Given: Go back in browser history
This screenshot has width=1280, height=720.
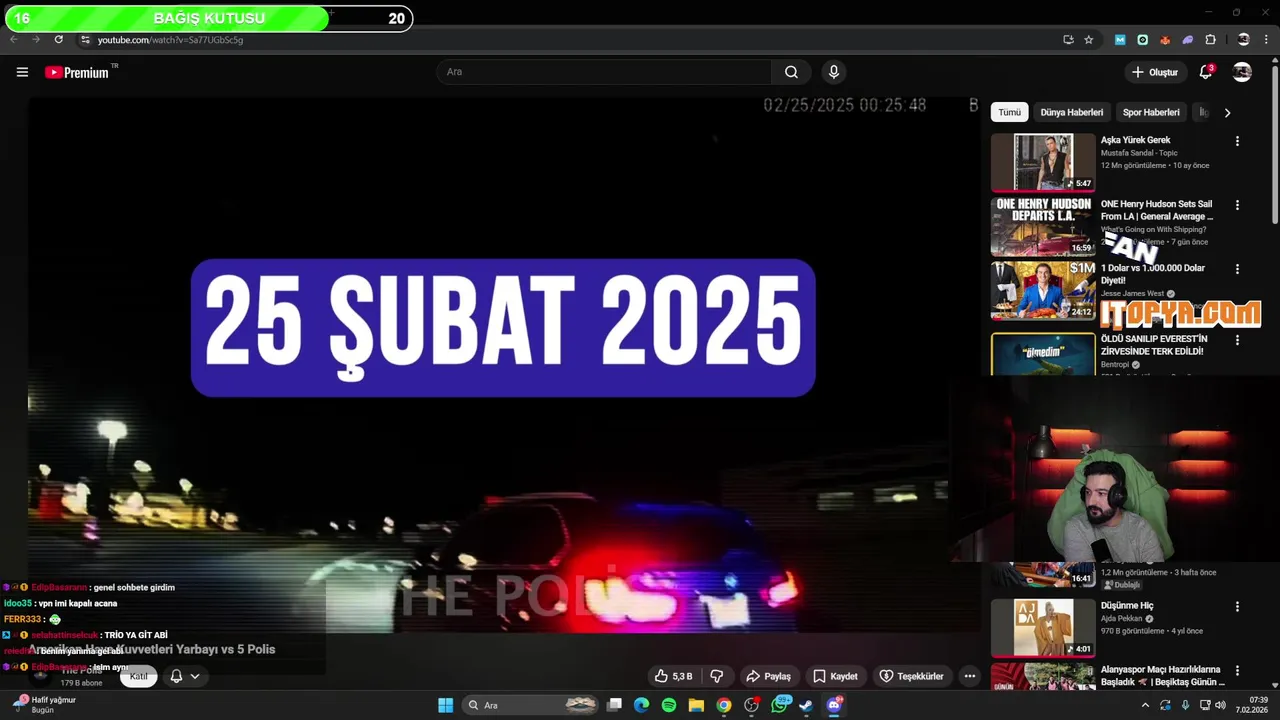Looking at the screenshot, I should 13,40.
